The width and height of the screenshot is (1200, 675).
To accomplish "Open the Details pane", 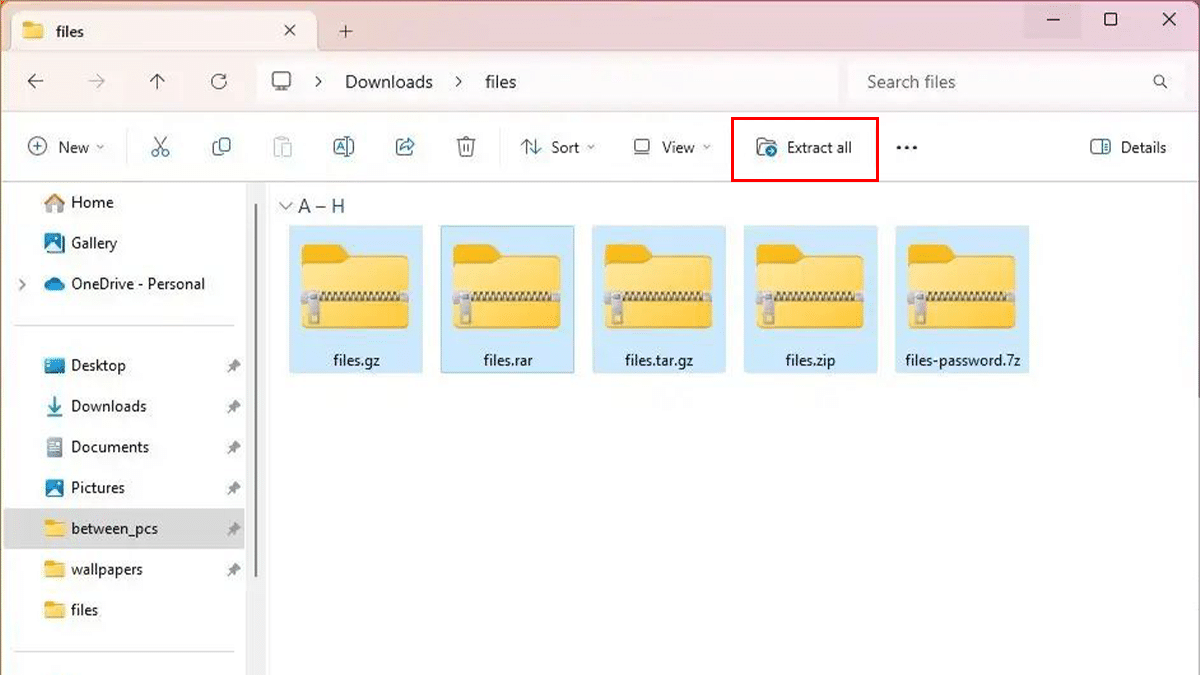I will [x=1128, y=147].
